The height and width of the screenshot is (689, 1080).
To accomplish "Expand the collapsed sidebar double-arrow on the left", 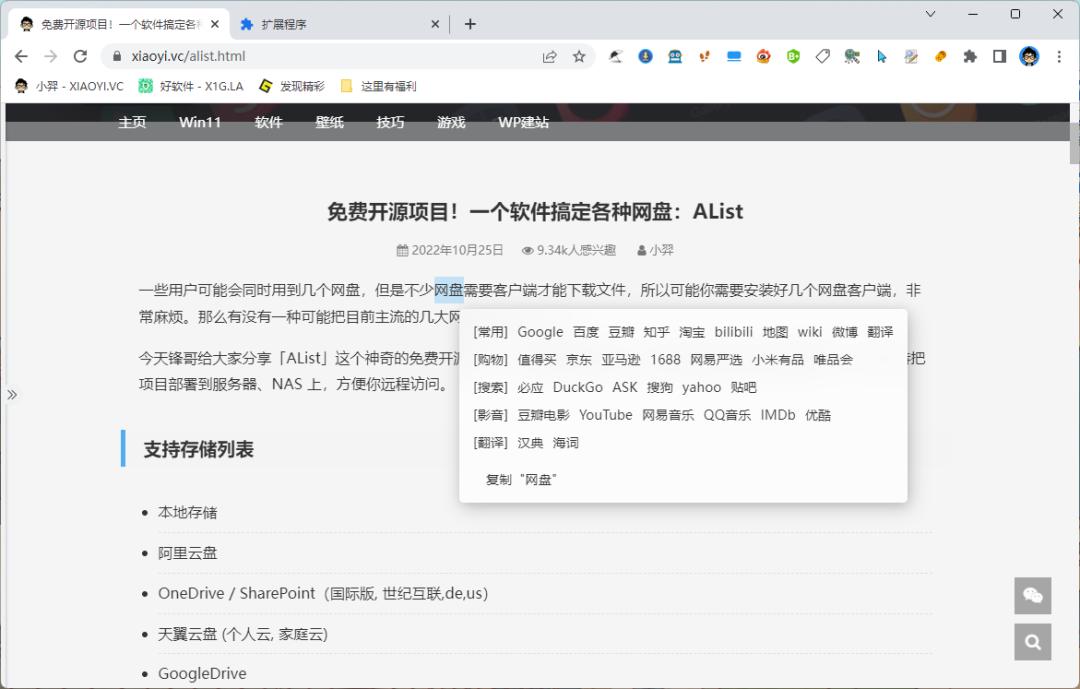I will click(x=13, y=394).
